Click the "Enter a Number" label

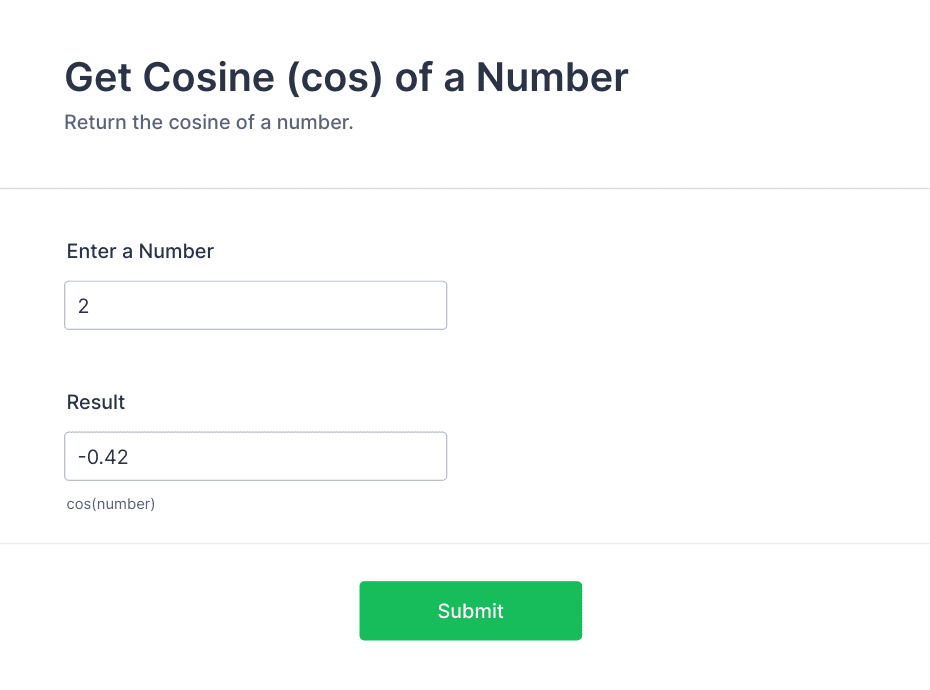point(140,251)
